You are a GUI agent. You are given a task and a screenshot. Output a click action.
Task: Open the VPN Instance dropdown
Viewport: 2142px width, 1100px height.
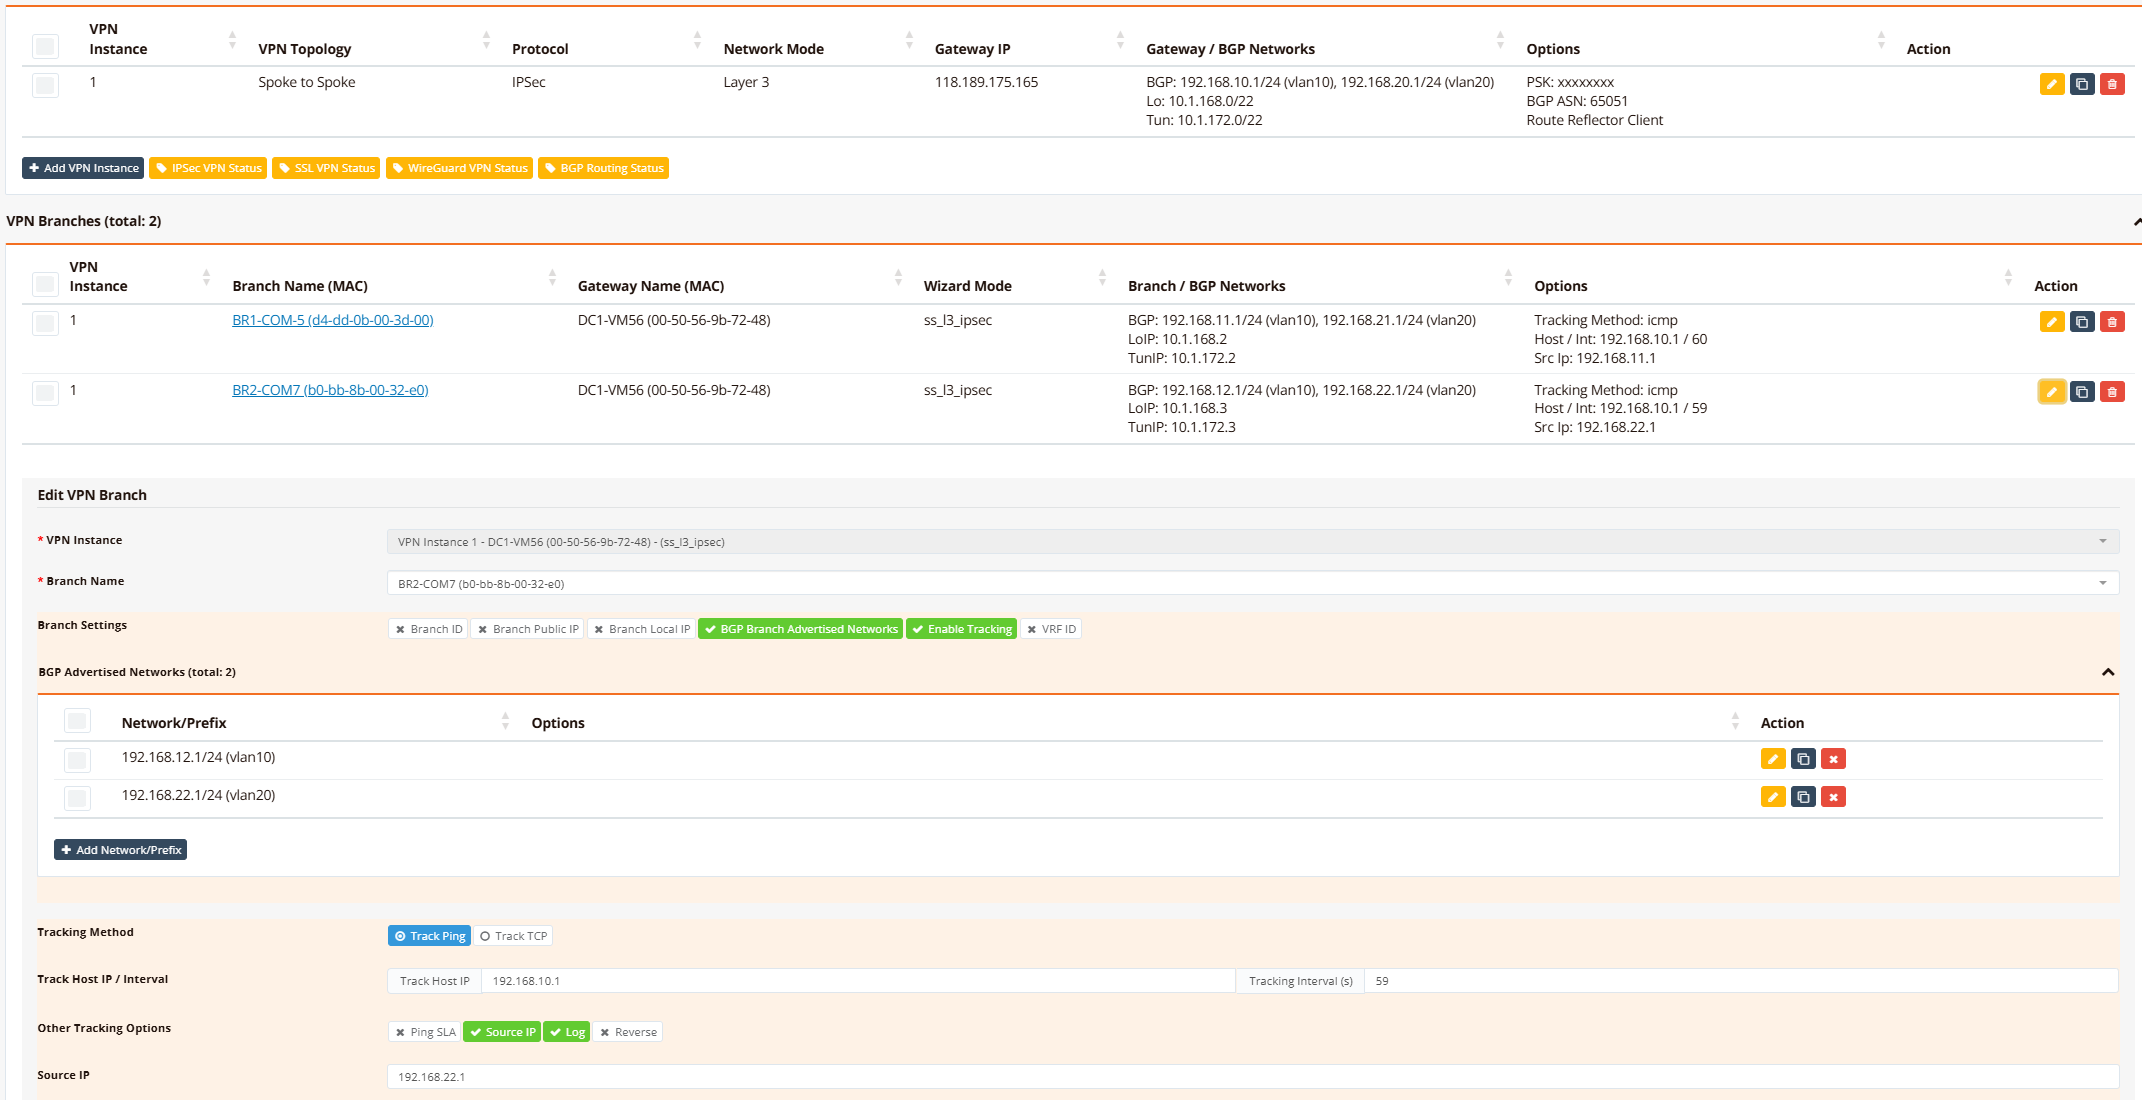pos(1252,542)
